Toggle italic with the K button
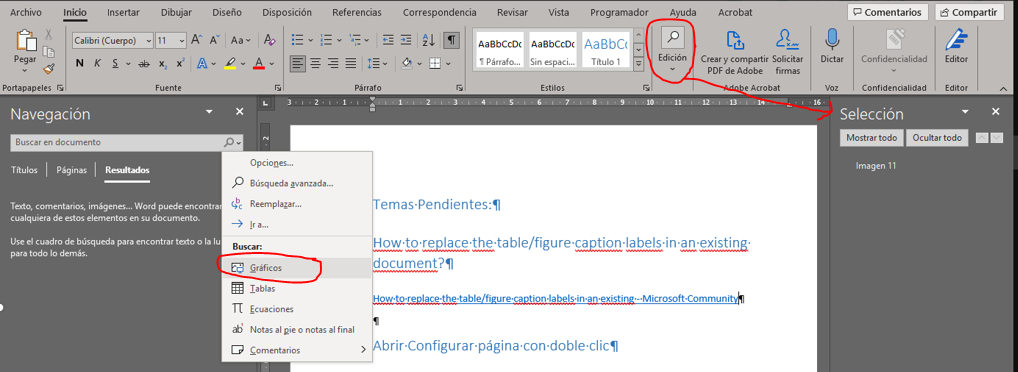This screenshot has height=372, width=1018. point(97,63)
